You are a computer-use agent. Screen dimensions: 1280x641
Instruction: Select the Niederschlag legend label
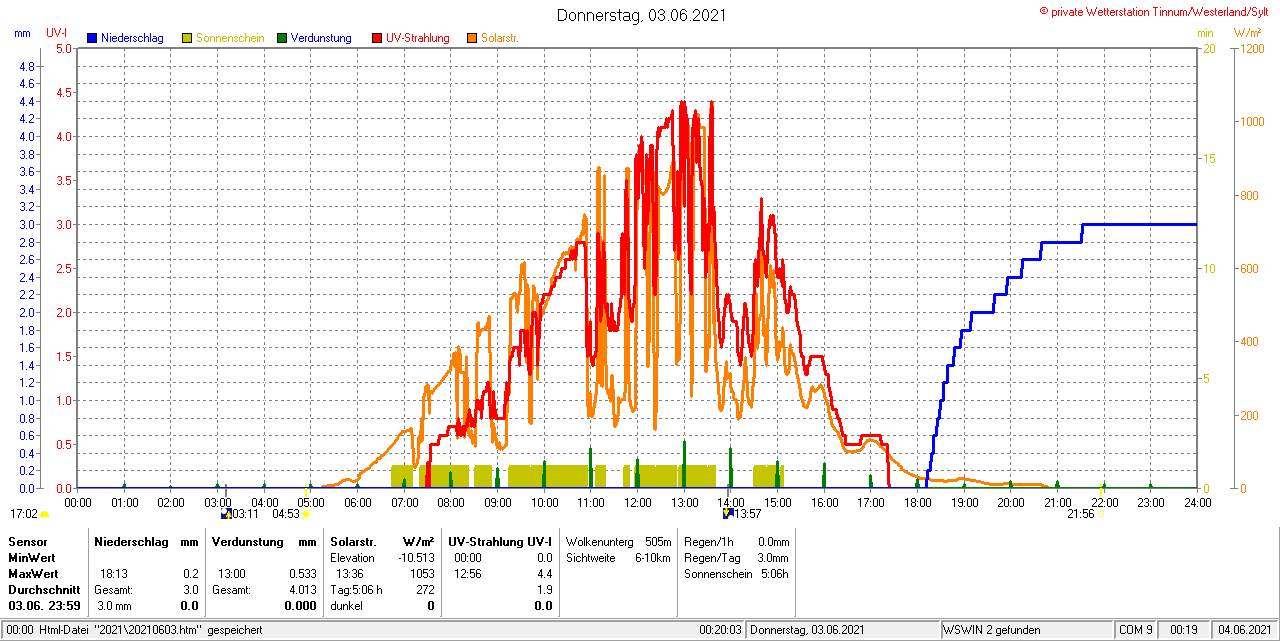[132, 38]
